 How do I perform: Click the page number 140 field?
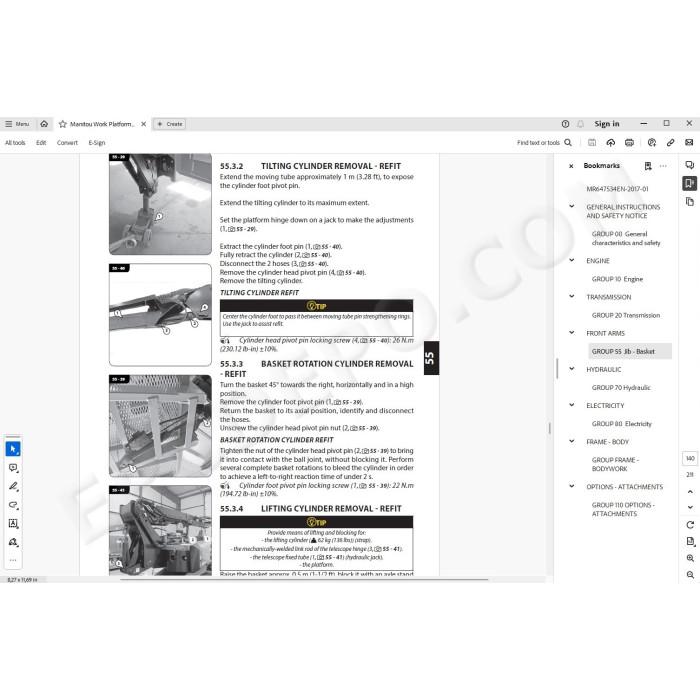coord(690,458)
